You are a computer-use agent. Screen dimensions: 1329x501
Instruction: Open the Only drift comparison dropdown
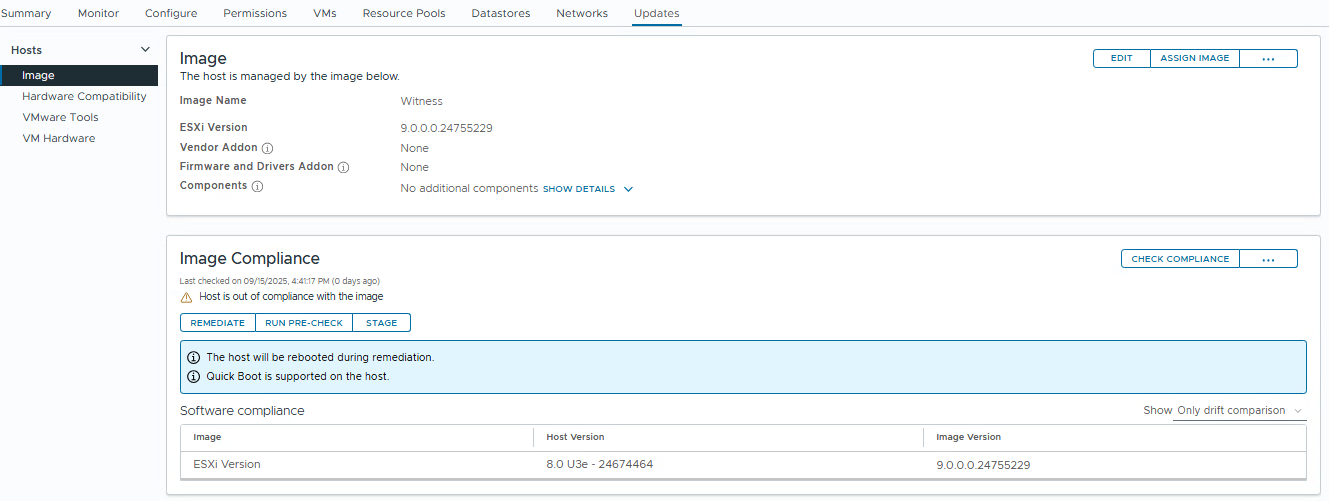pos(1239,411)
